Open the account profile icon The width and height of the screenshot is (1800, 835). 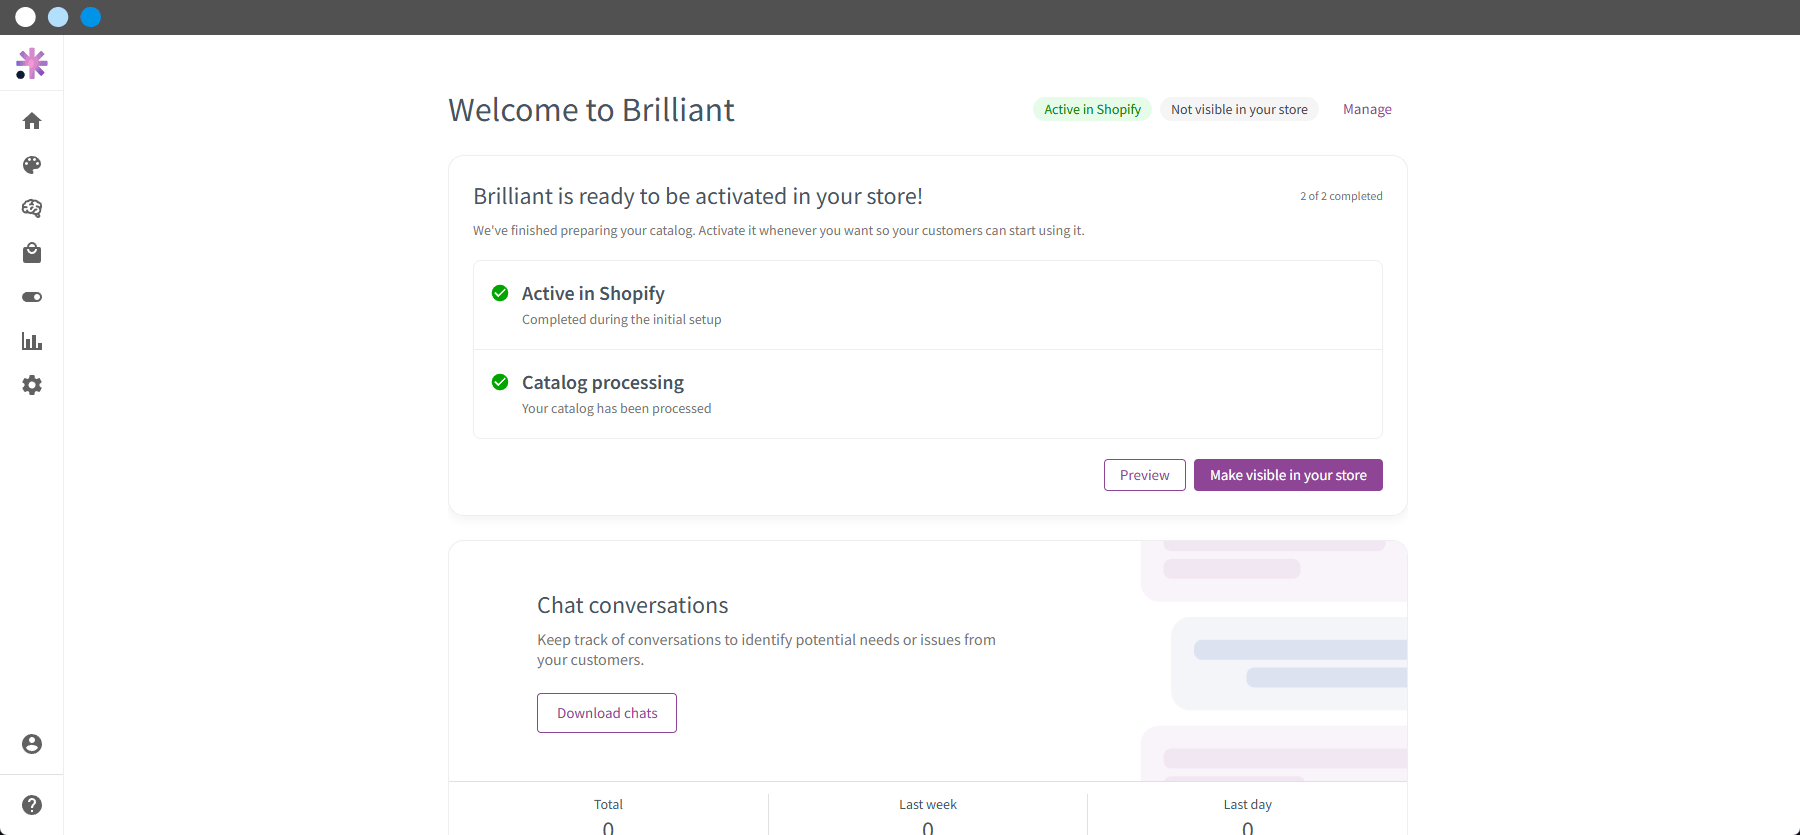click(32, 744)
